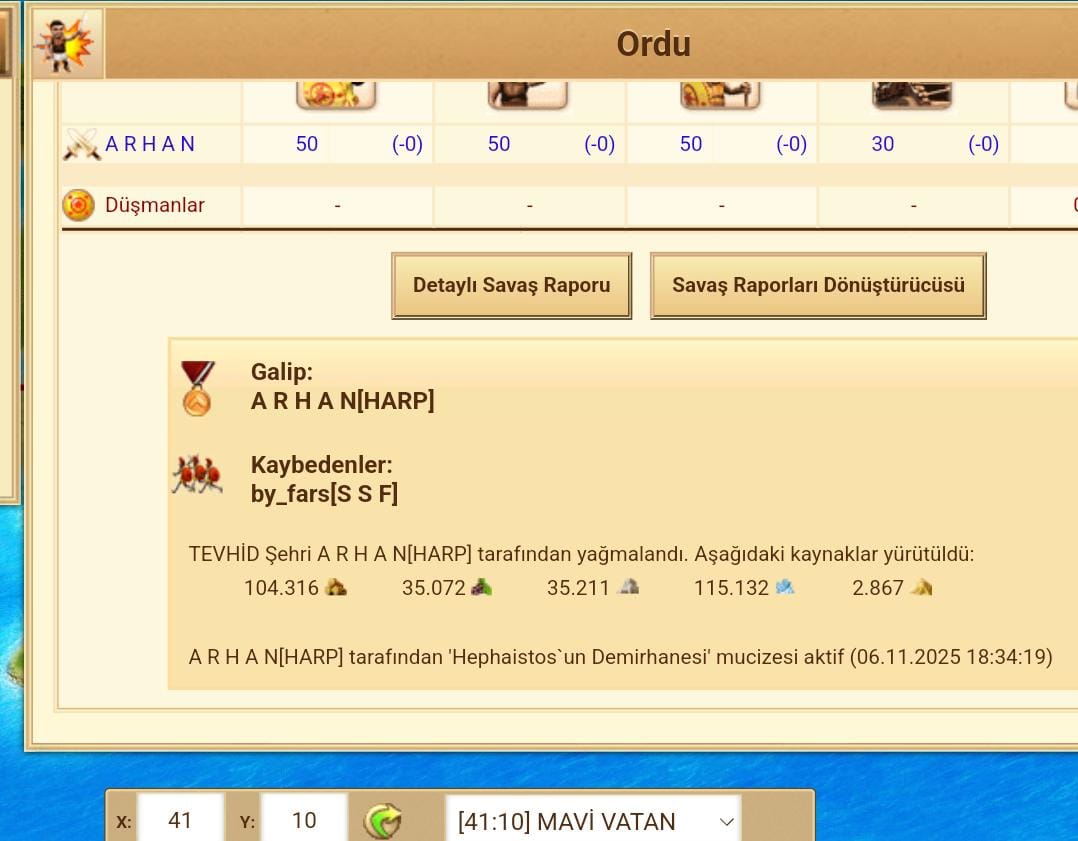Click the Galip medal icon
The height and width of the screenshot is (841, 1078).
197,389
